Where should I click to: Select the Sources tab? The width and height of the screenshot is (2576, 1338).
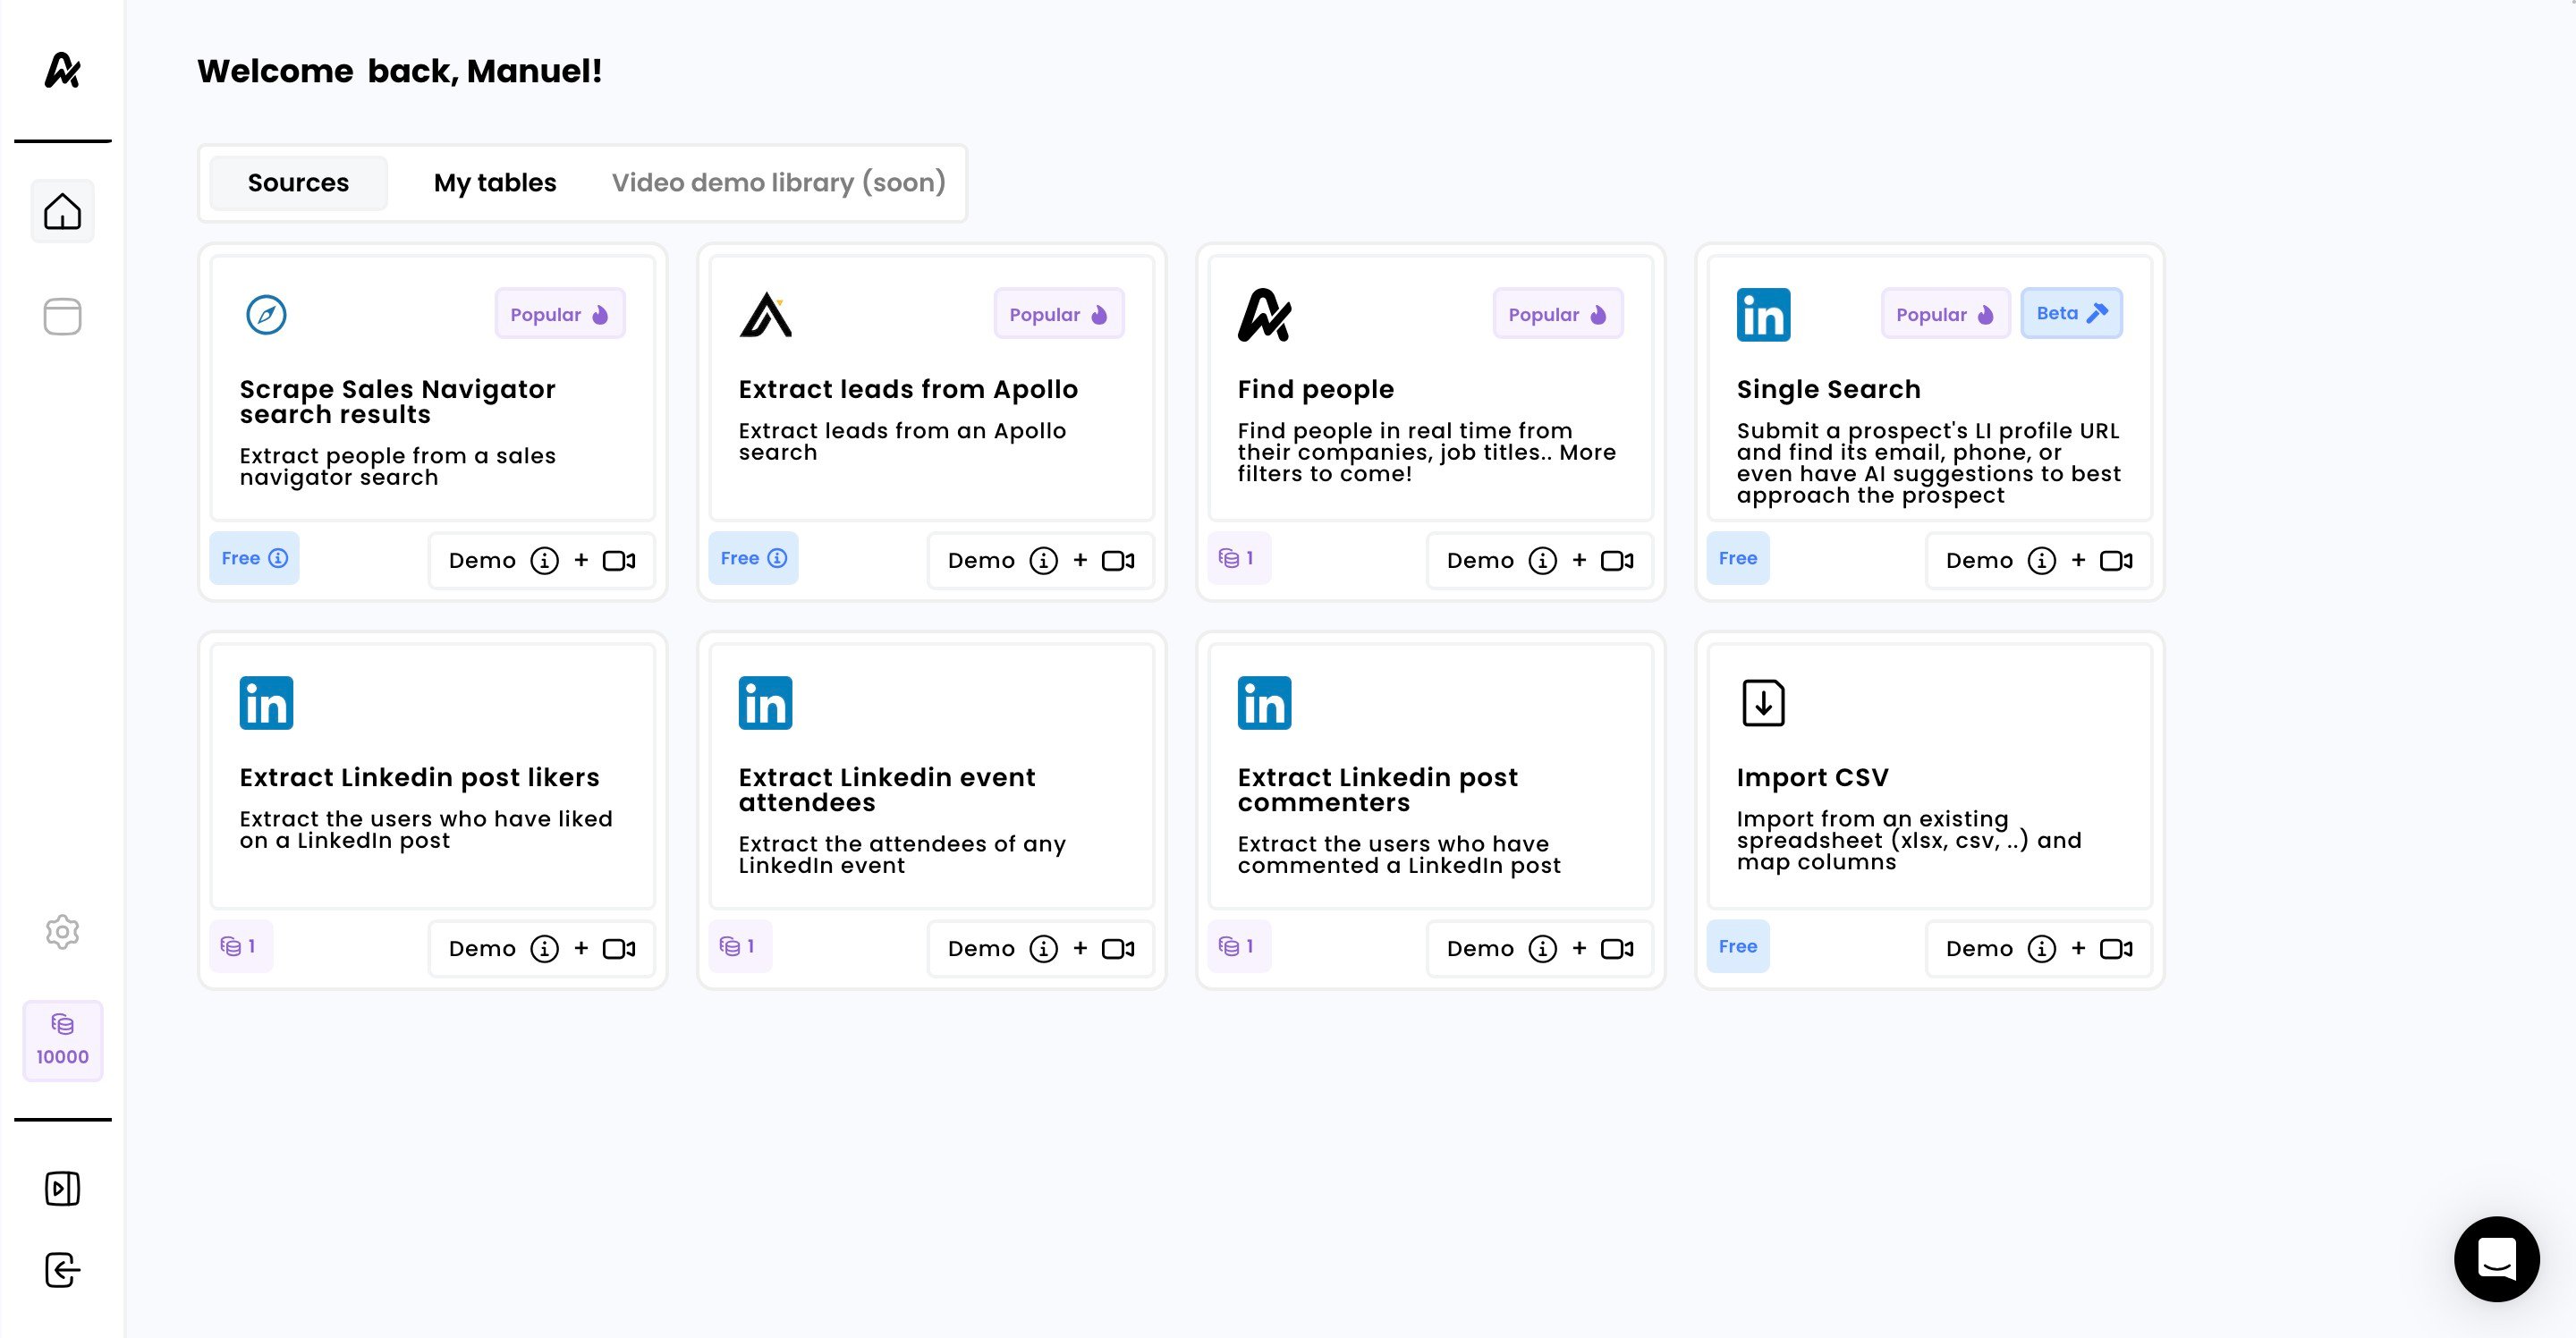(x=298, y=183)
